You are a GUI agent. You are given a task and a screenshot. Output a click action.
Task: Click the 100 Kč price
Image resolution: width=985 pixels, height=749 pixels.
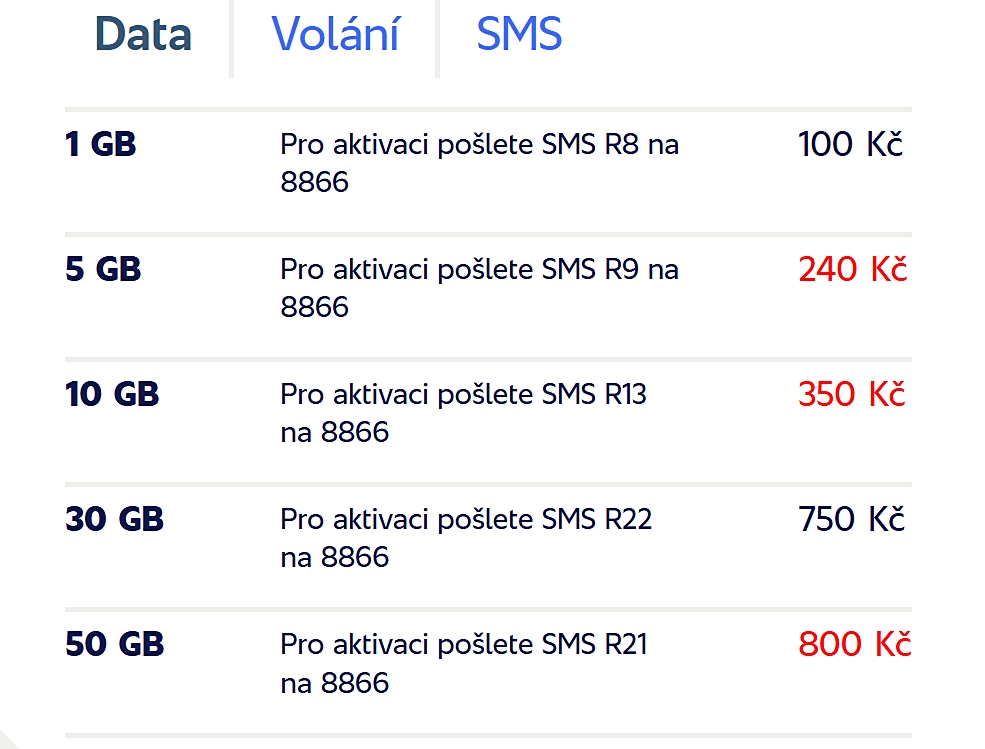click(x=850, y=145)
